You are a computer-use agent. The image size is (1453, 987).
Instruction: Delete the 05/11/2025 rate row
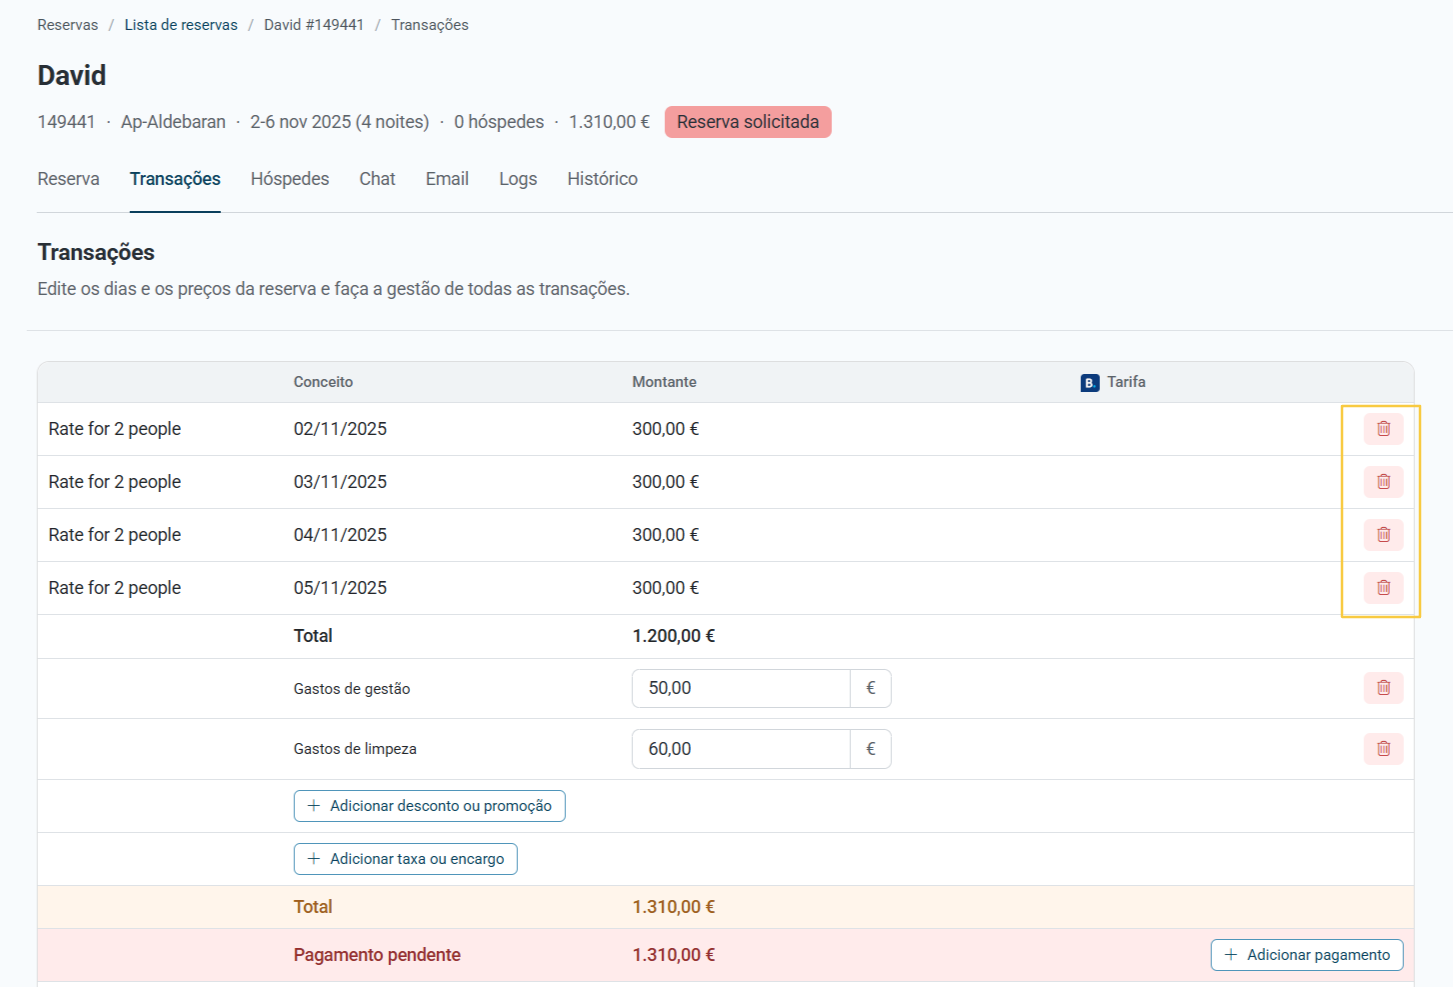tap(1383, 588)
